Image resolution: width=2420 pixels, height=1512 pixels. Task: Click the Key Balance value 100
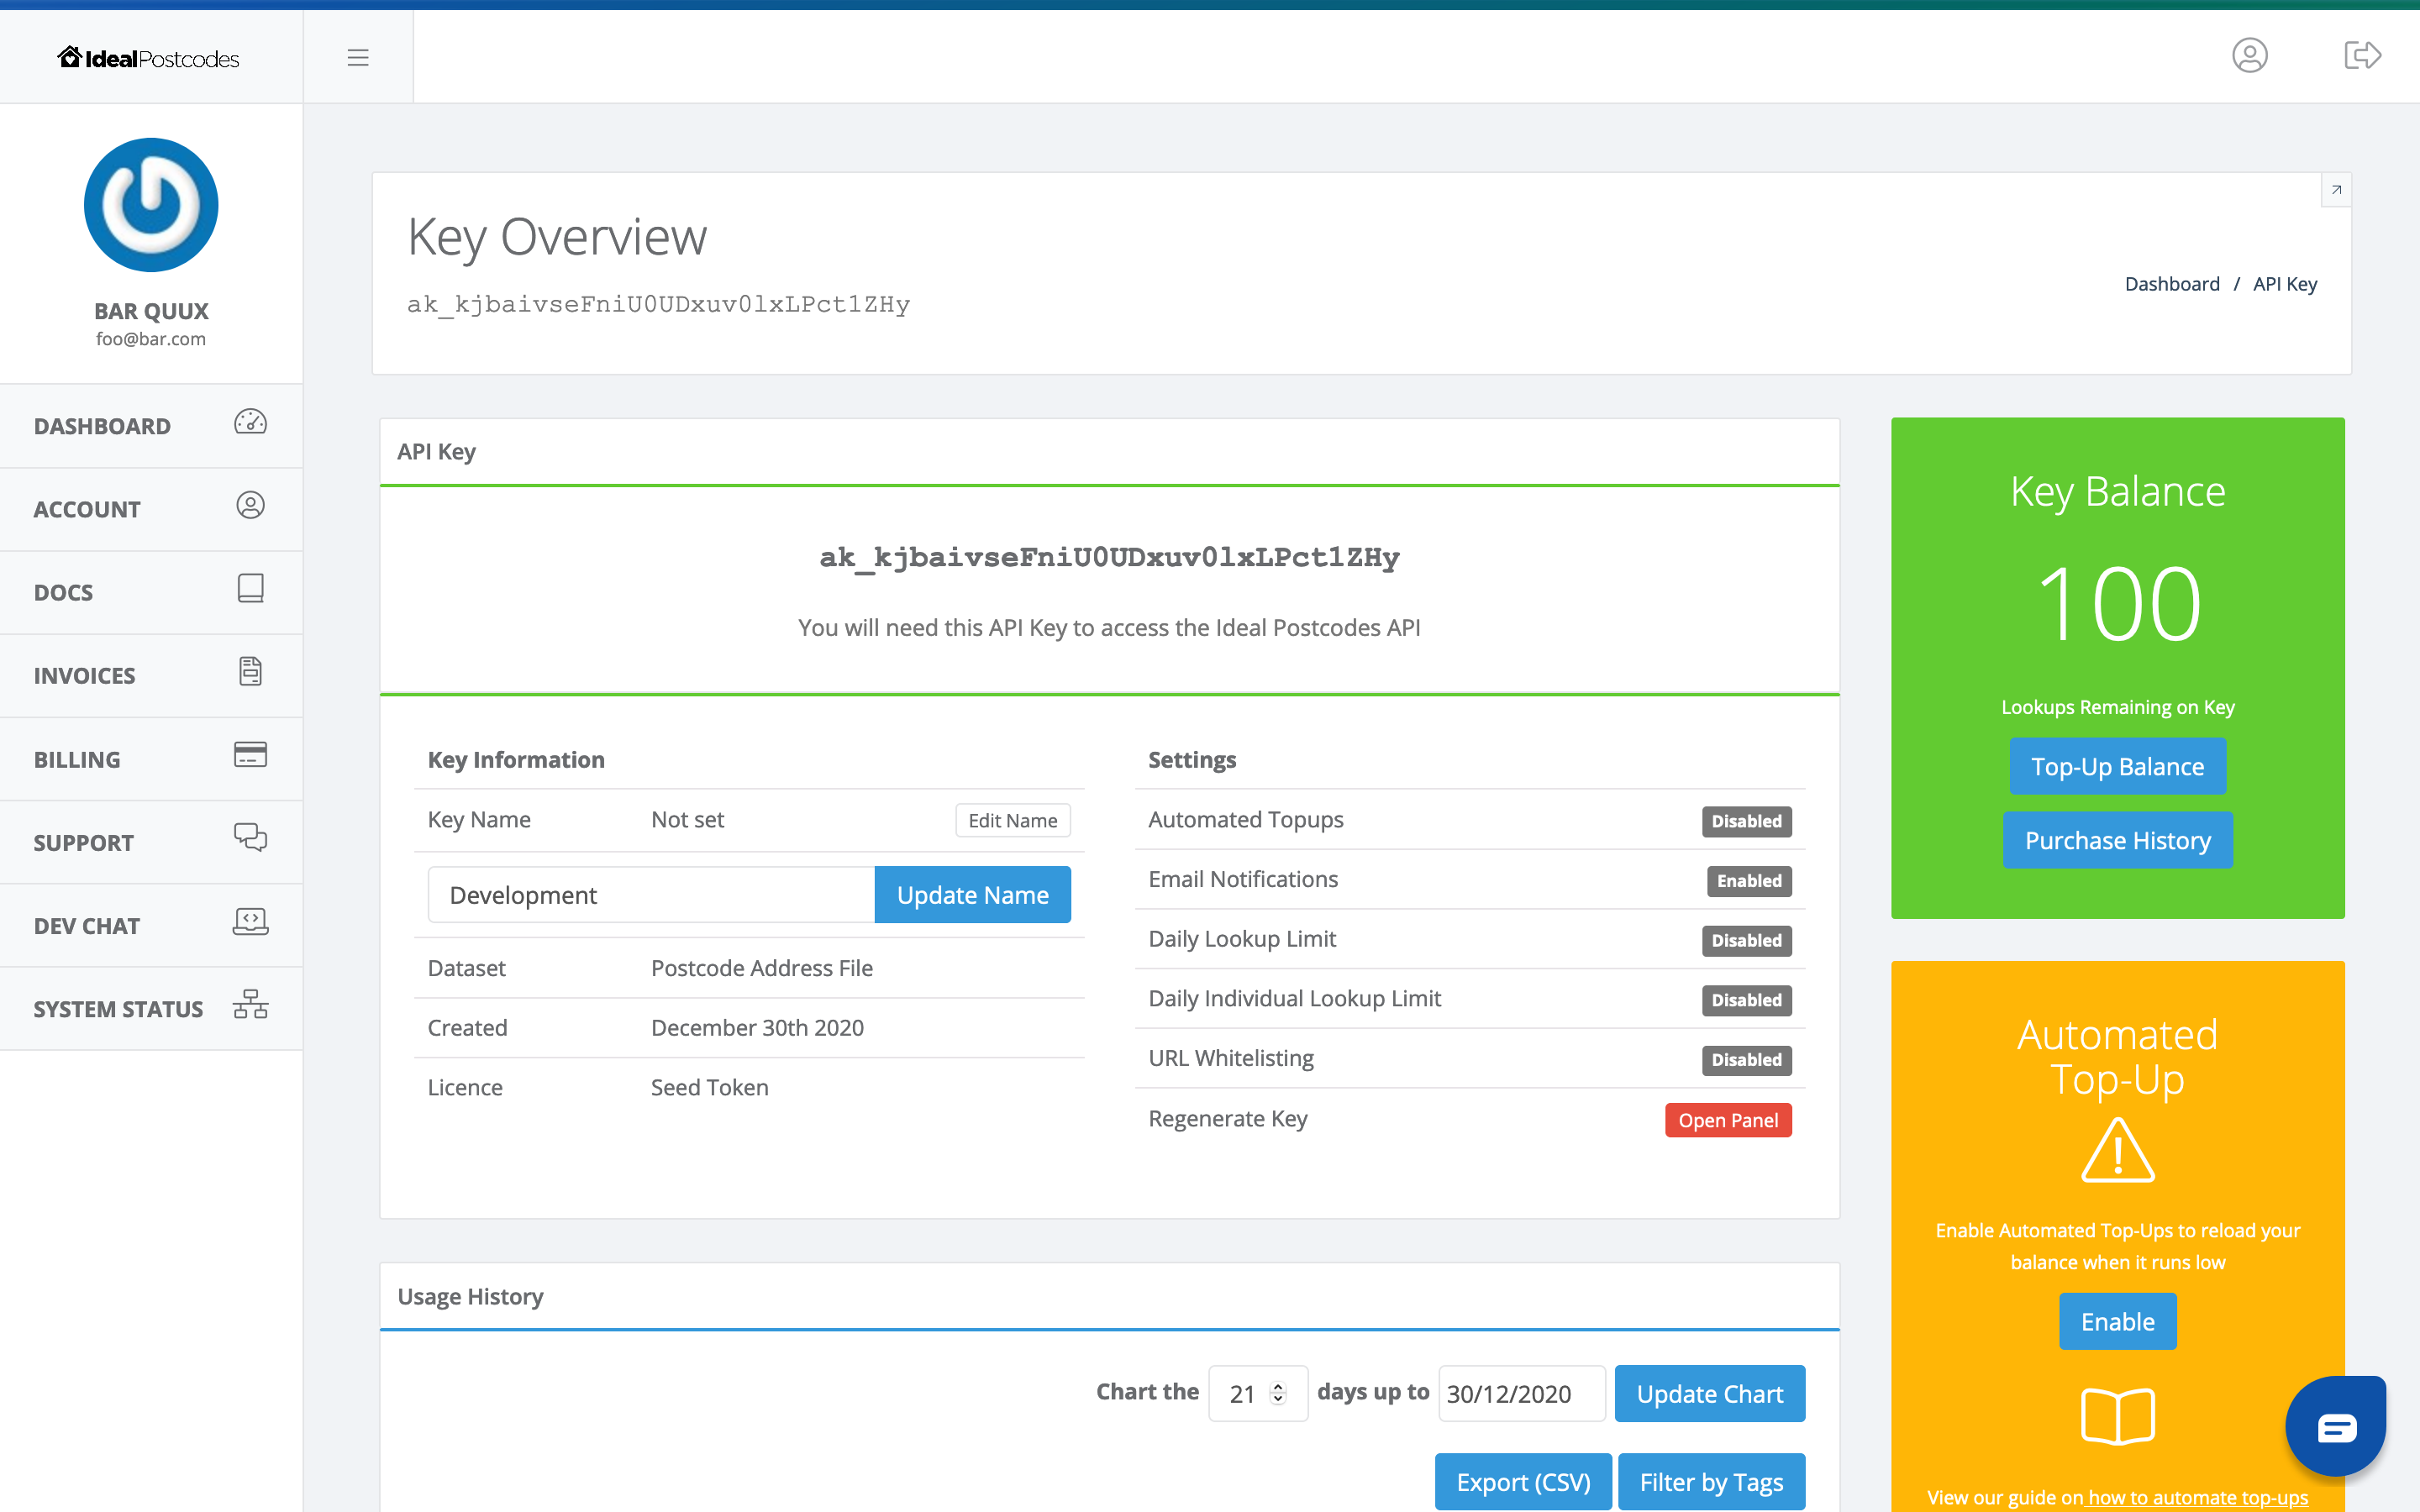click(2118, 603)
